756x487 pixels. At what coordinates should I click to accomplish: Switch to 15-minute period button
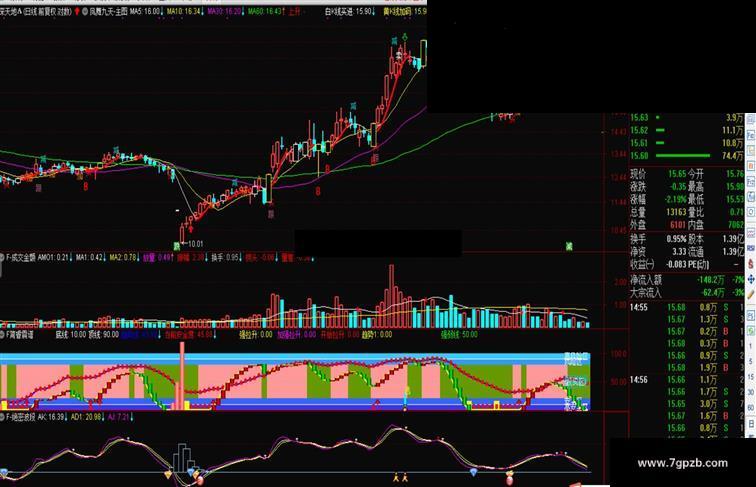751,377
